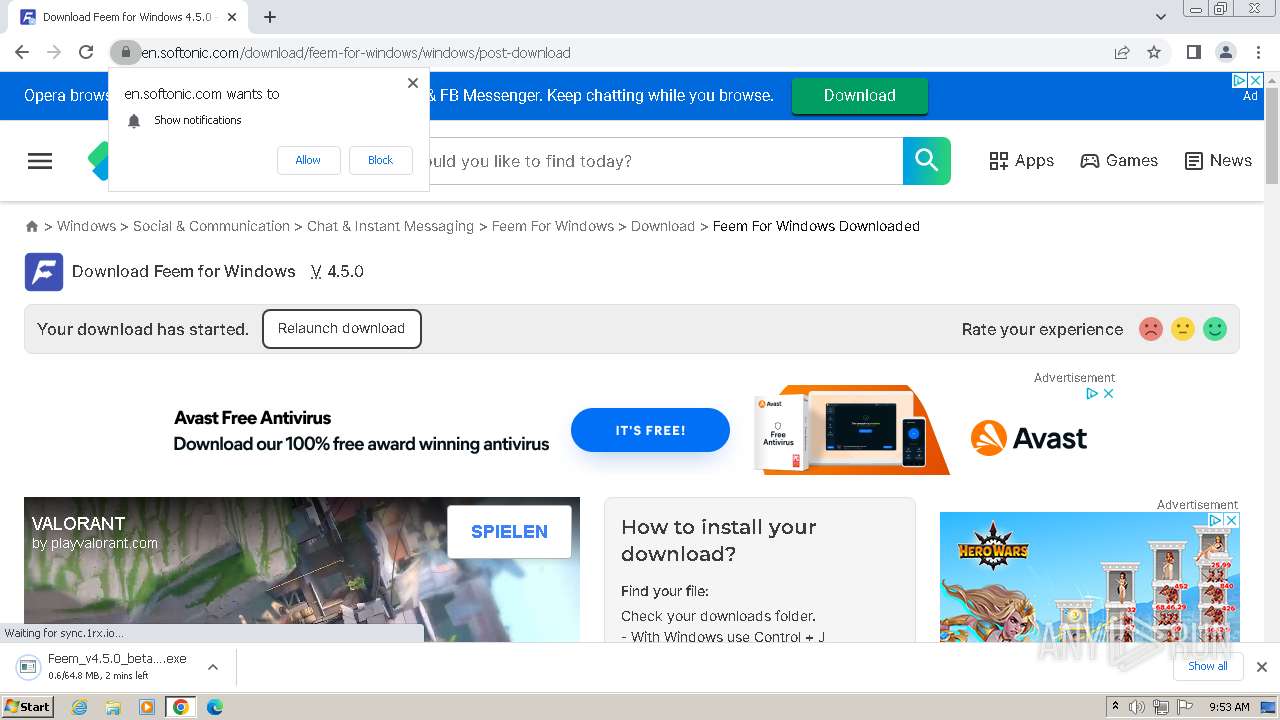Share this page using the share icon

click(1122, 52)
